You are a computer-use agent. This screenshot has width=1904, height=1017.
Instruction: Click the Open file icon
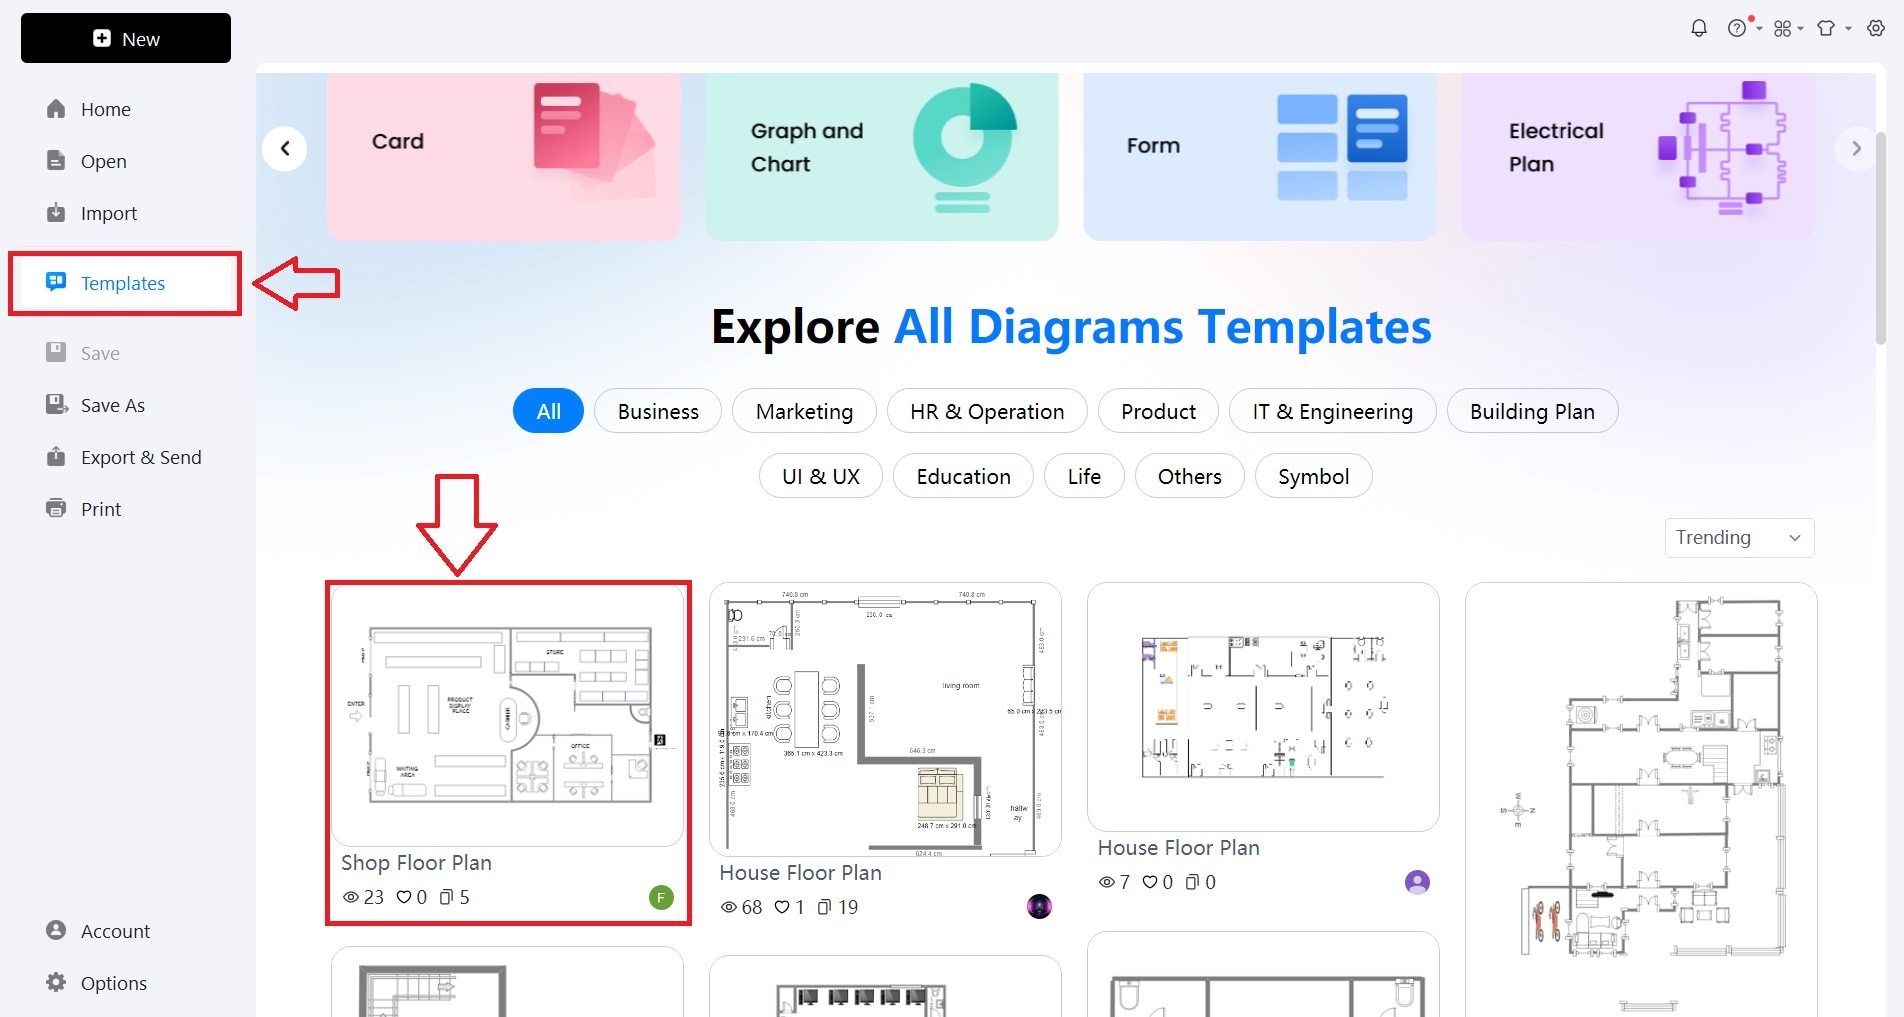pos(56,161)
